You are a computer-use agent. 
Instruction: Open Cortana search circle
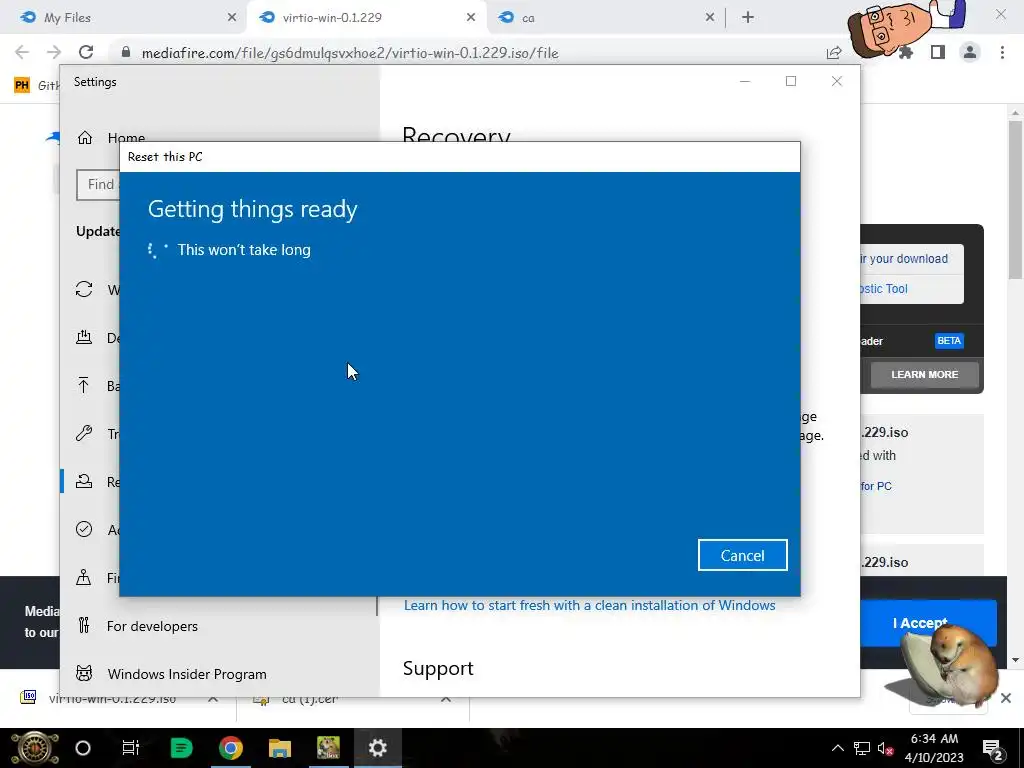[x=83, y=748]
